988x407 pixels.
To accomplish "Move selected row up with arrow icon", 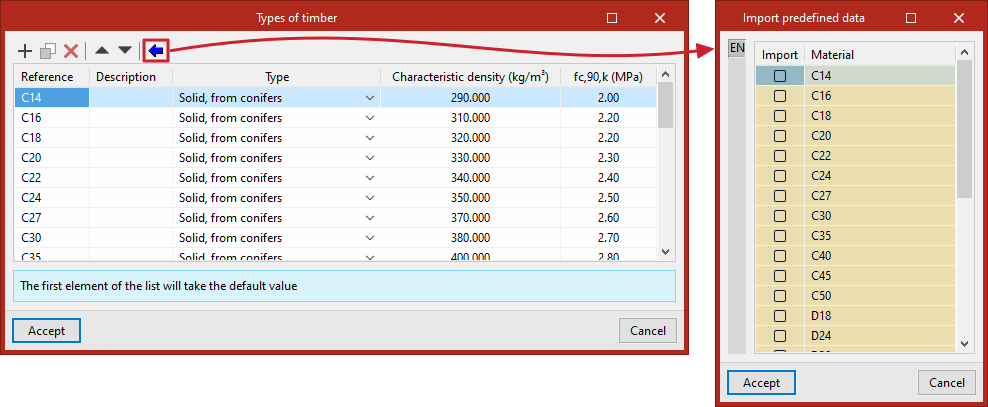I will pos(102,50).
